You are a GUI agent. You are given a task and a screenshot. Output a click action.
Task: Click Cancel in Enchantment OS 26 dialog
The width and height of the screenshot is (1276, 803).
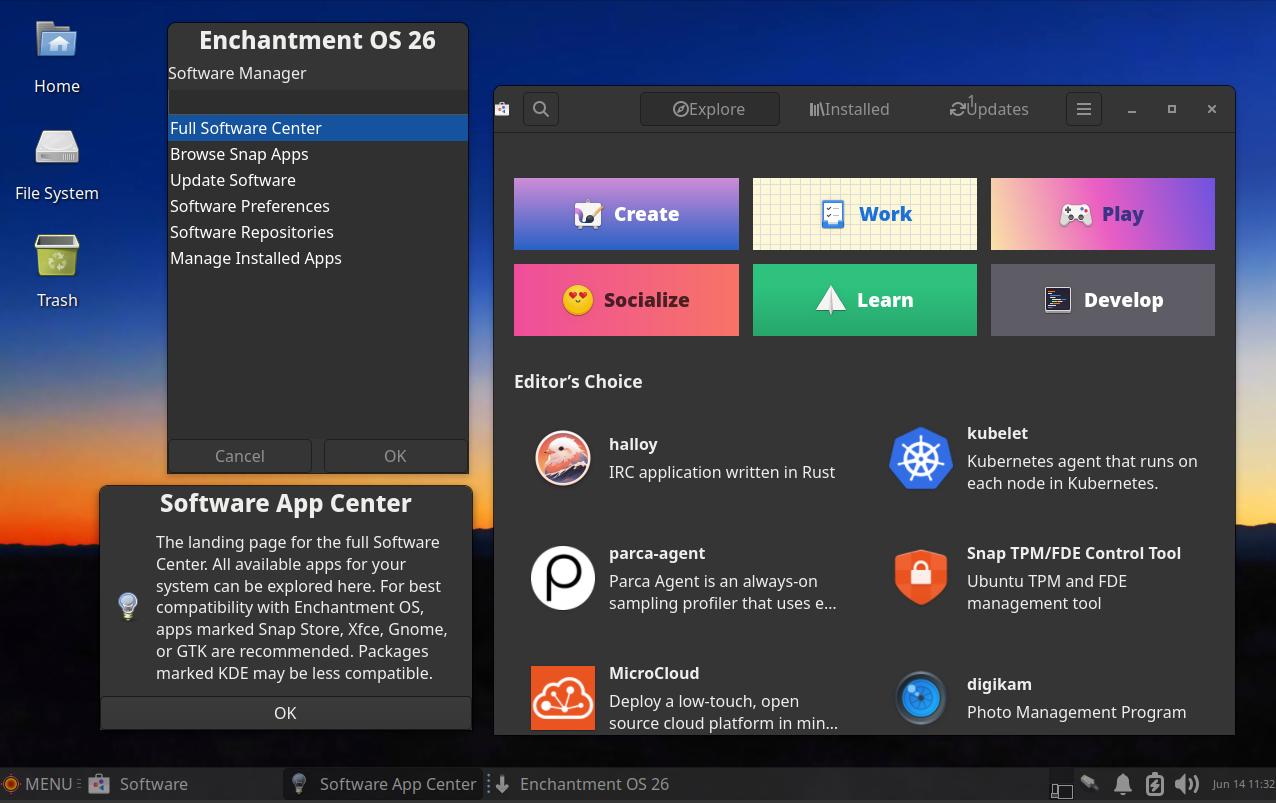[x=240, y=456]
